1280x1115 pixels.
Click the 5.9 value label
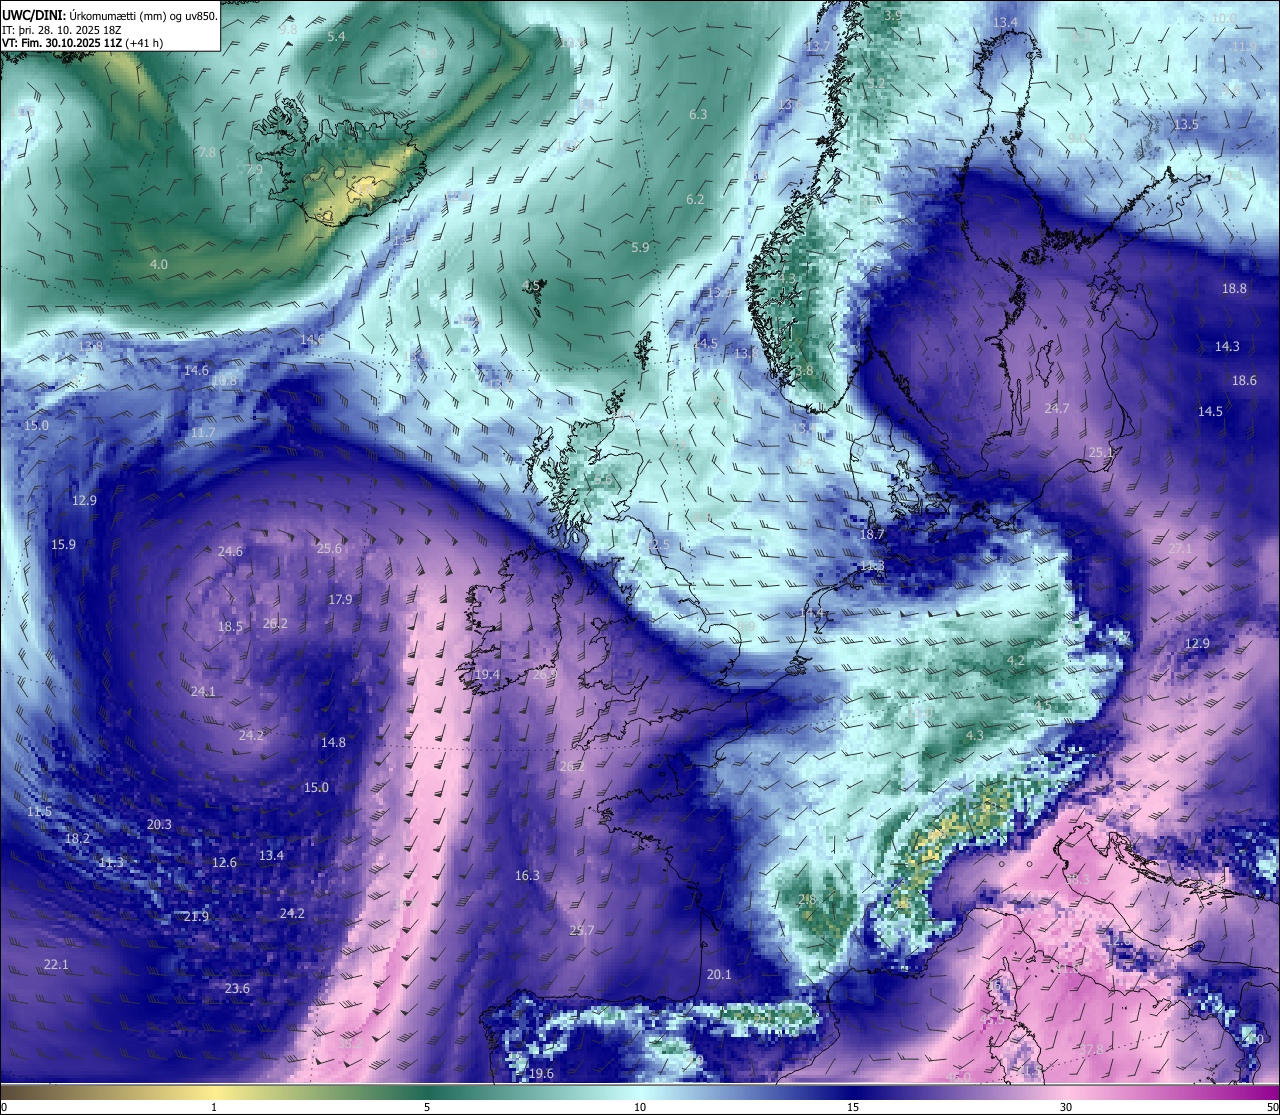click(x=640, y=247)
